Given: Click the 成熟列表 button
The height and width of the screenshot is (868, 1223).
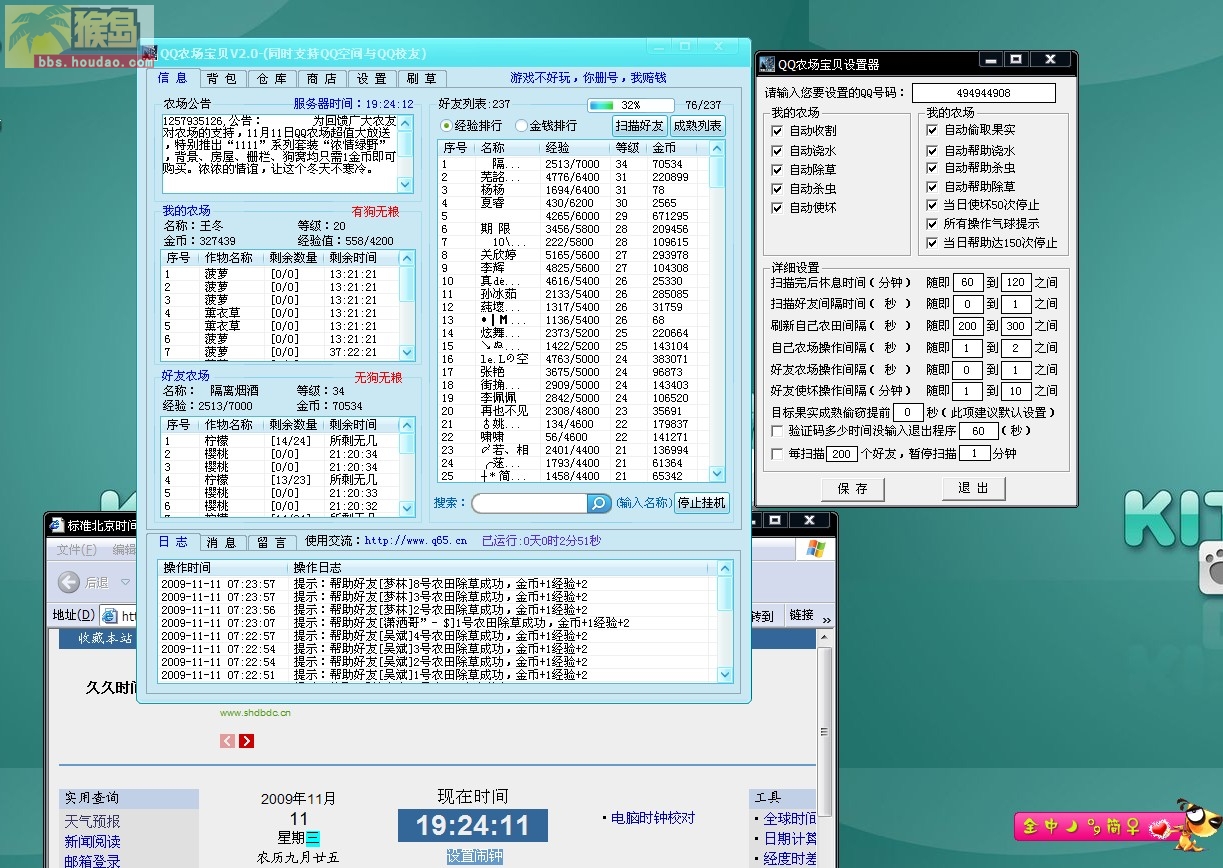Looking at the screenshot, I should coord(697,126).
